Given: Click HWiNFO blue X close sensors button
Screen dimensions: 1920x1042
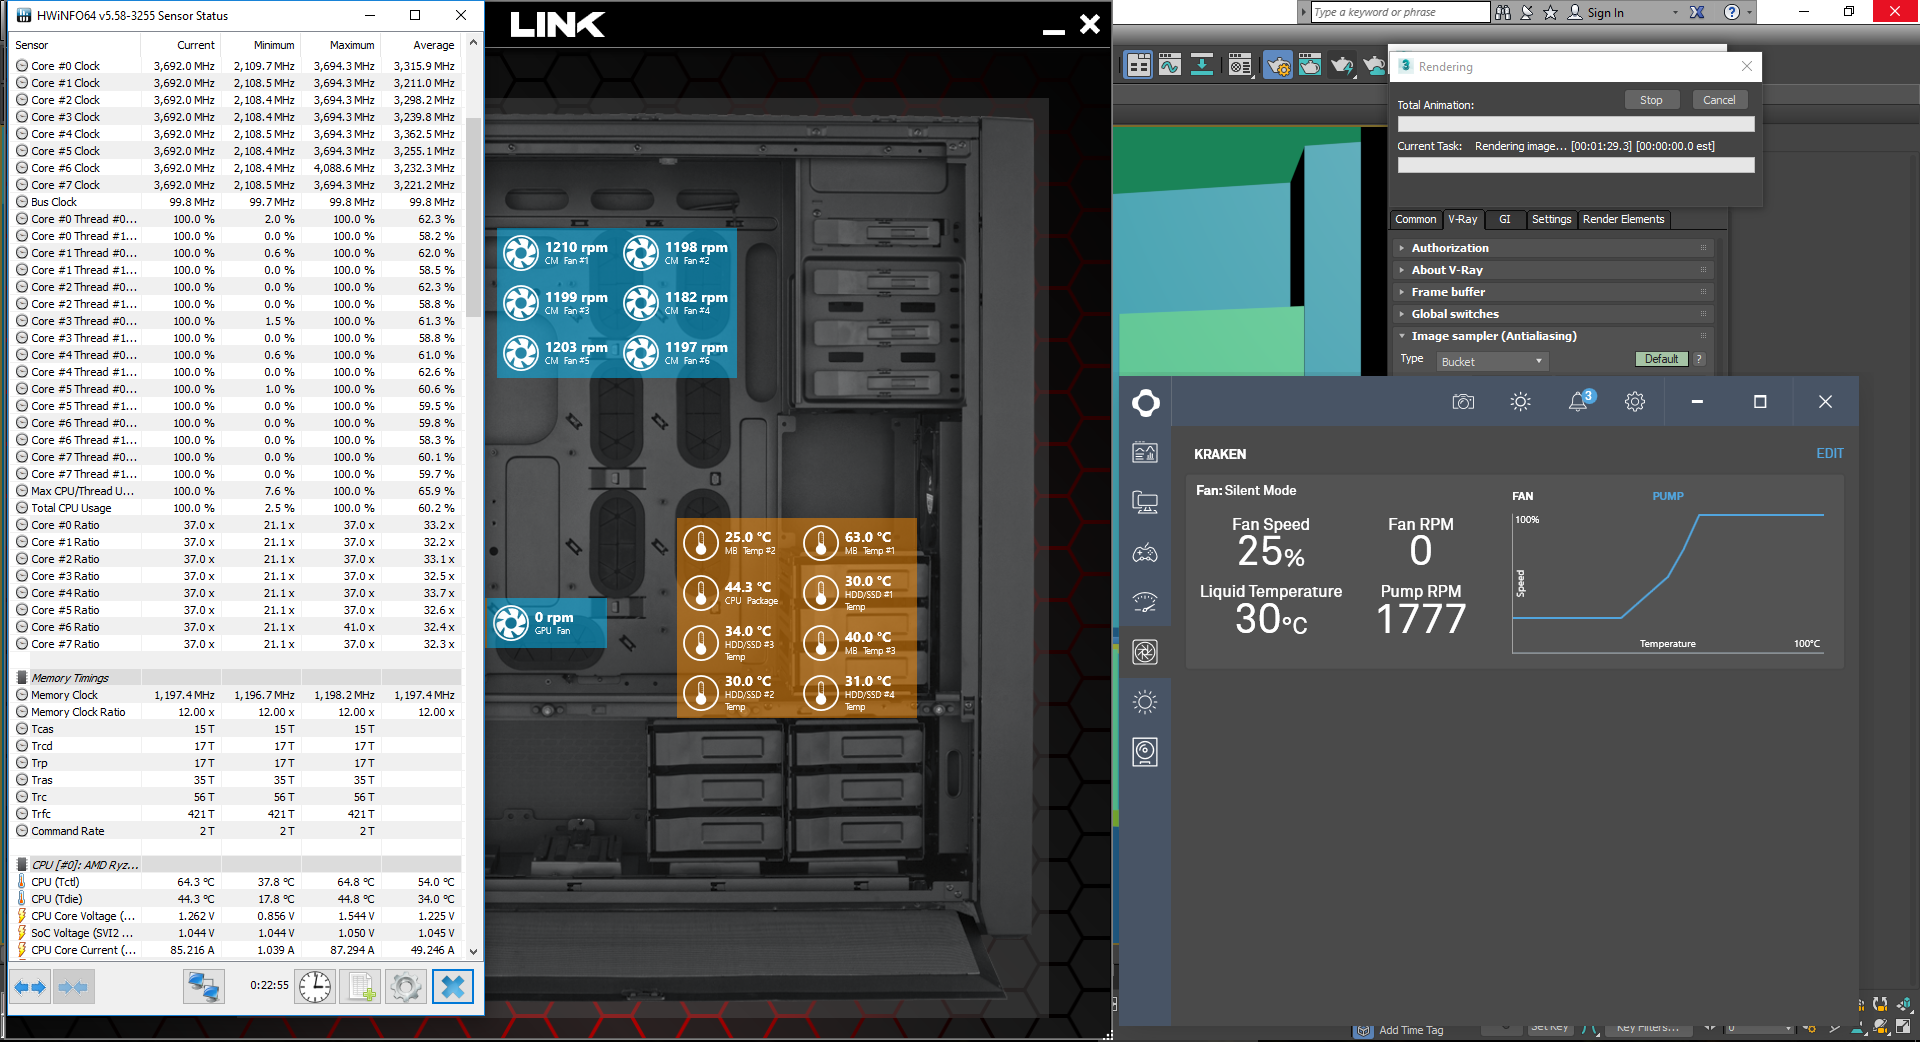Looking at the screenshot, I should (452, 987).
